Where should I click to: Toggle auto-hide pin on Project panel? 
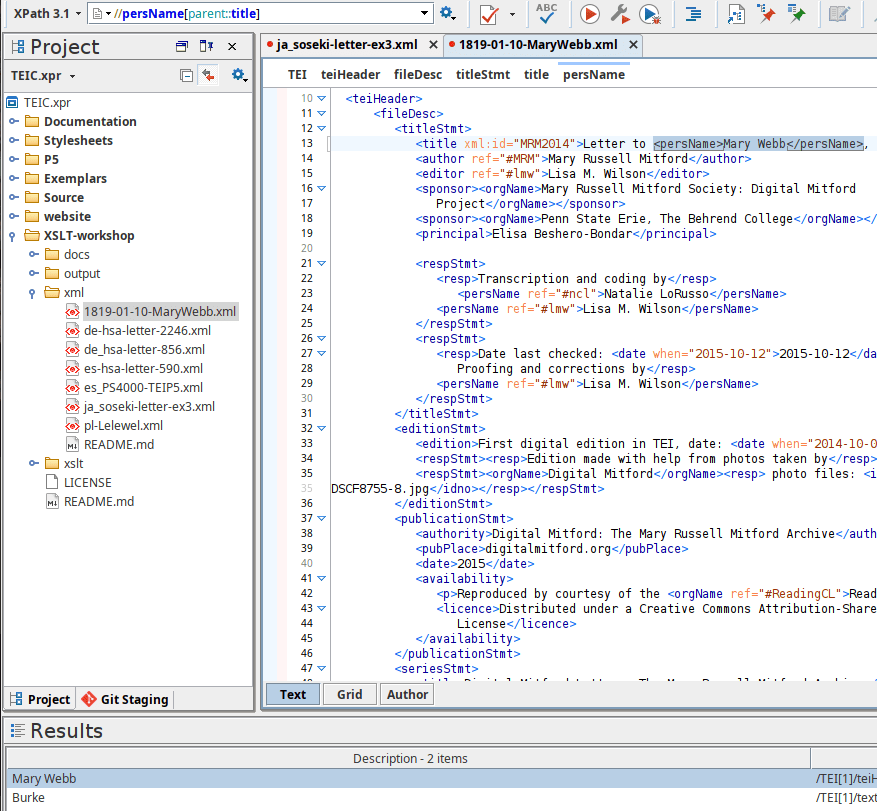pyautogui.click(x=206, y=46)
